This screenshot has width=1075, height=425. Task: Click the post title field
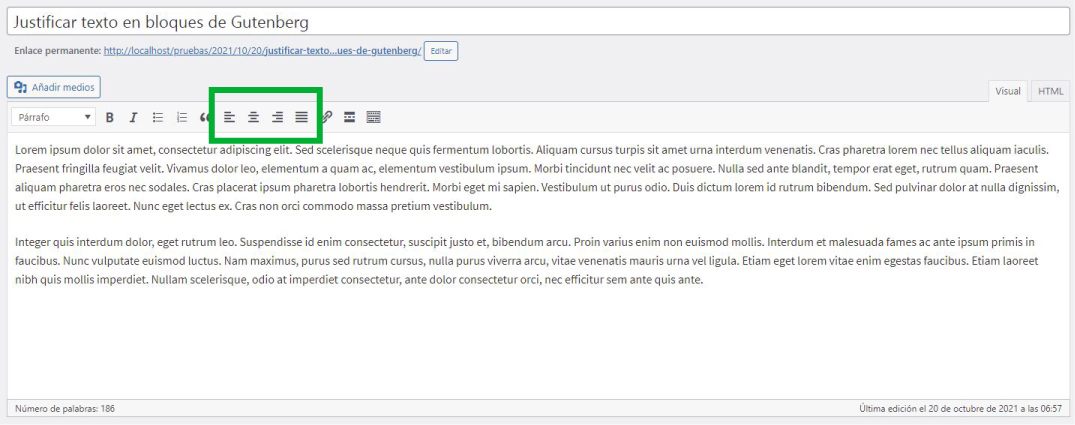pos(538,21)
